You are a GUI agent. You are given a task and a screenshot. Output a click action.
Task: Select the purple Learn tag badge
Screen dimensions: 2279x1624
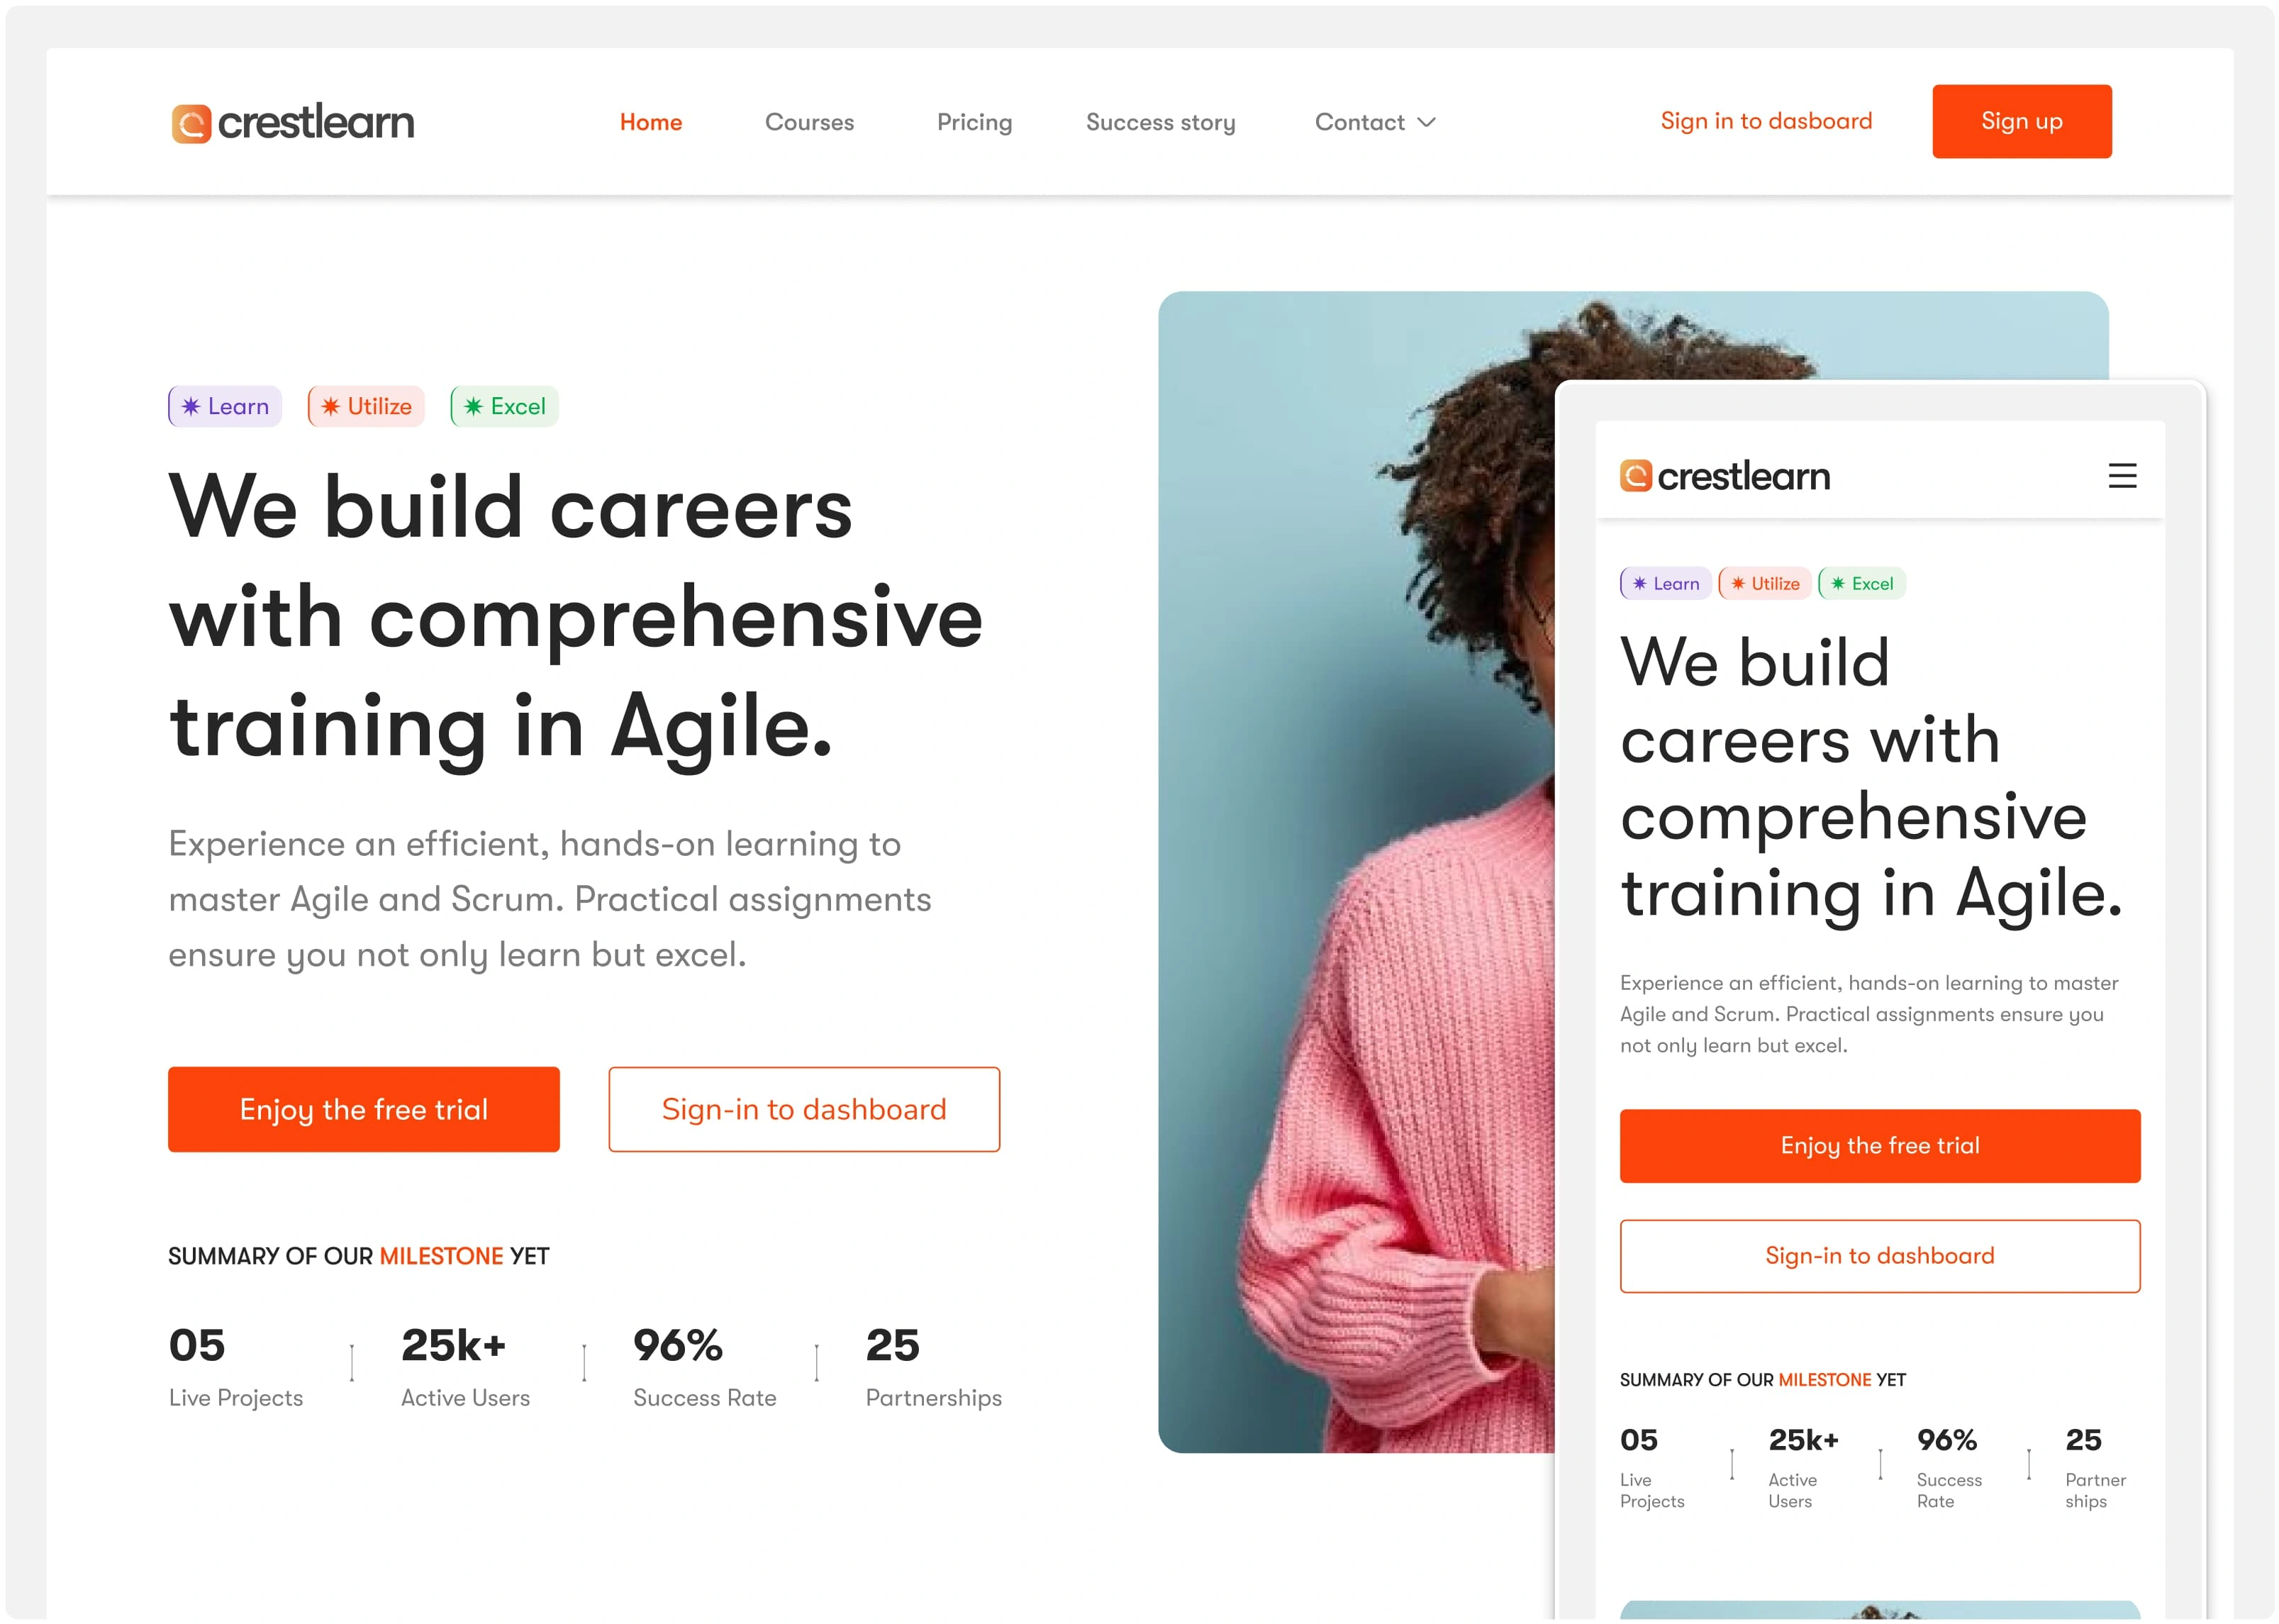225,406
